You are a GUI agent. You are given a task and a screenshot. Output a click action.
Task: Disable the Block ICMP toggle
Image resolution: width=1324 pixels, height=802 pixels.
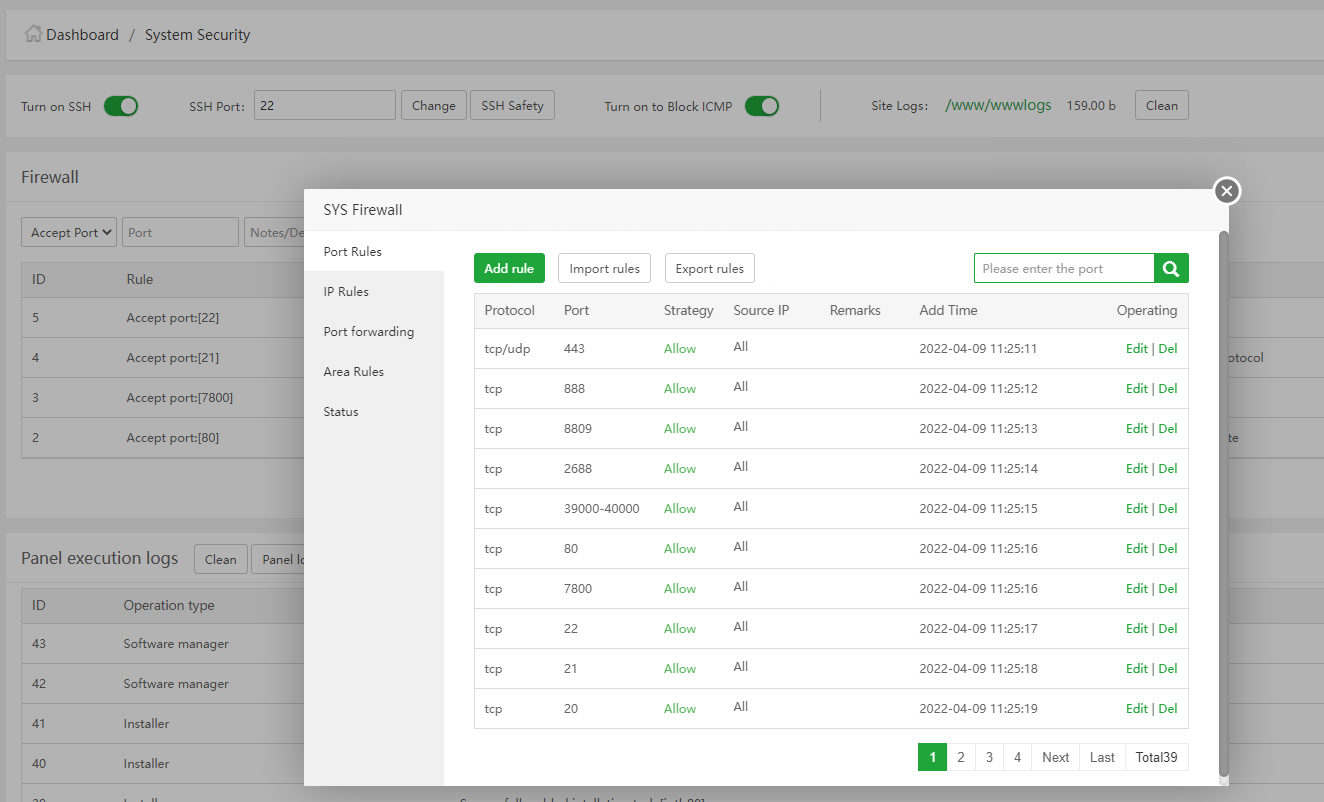click(x=762, y=106)
